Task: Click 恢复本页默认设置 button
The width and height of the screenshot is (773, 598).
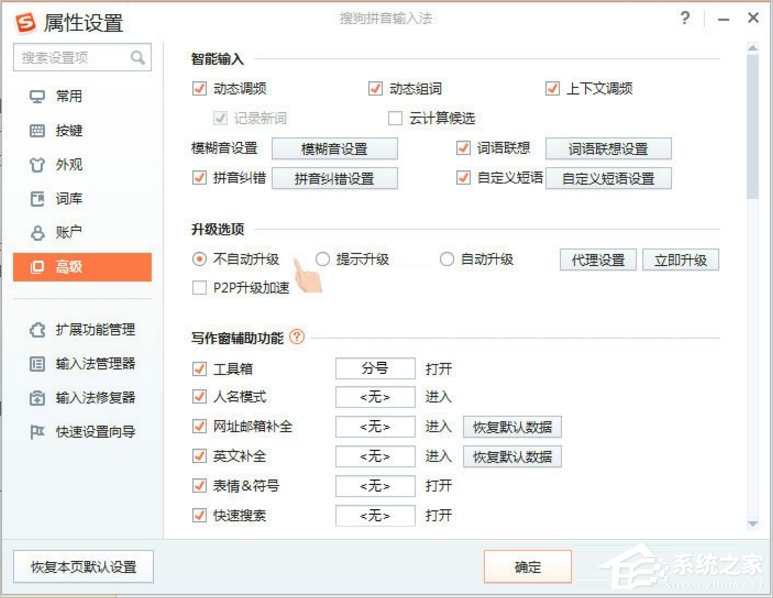Action: (x=83, y=566)
